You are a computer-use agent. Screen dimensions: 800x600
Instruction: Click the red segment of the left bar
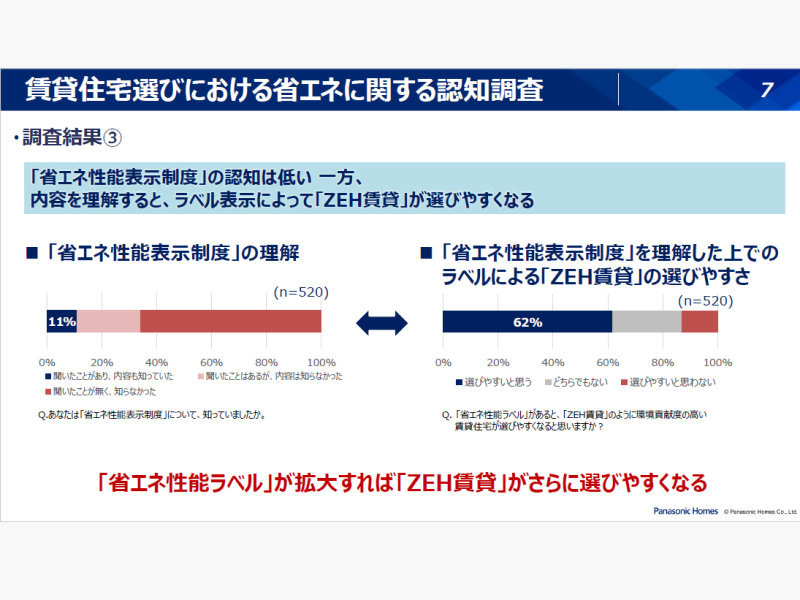click(x=230, y=321)
